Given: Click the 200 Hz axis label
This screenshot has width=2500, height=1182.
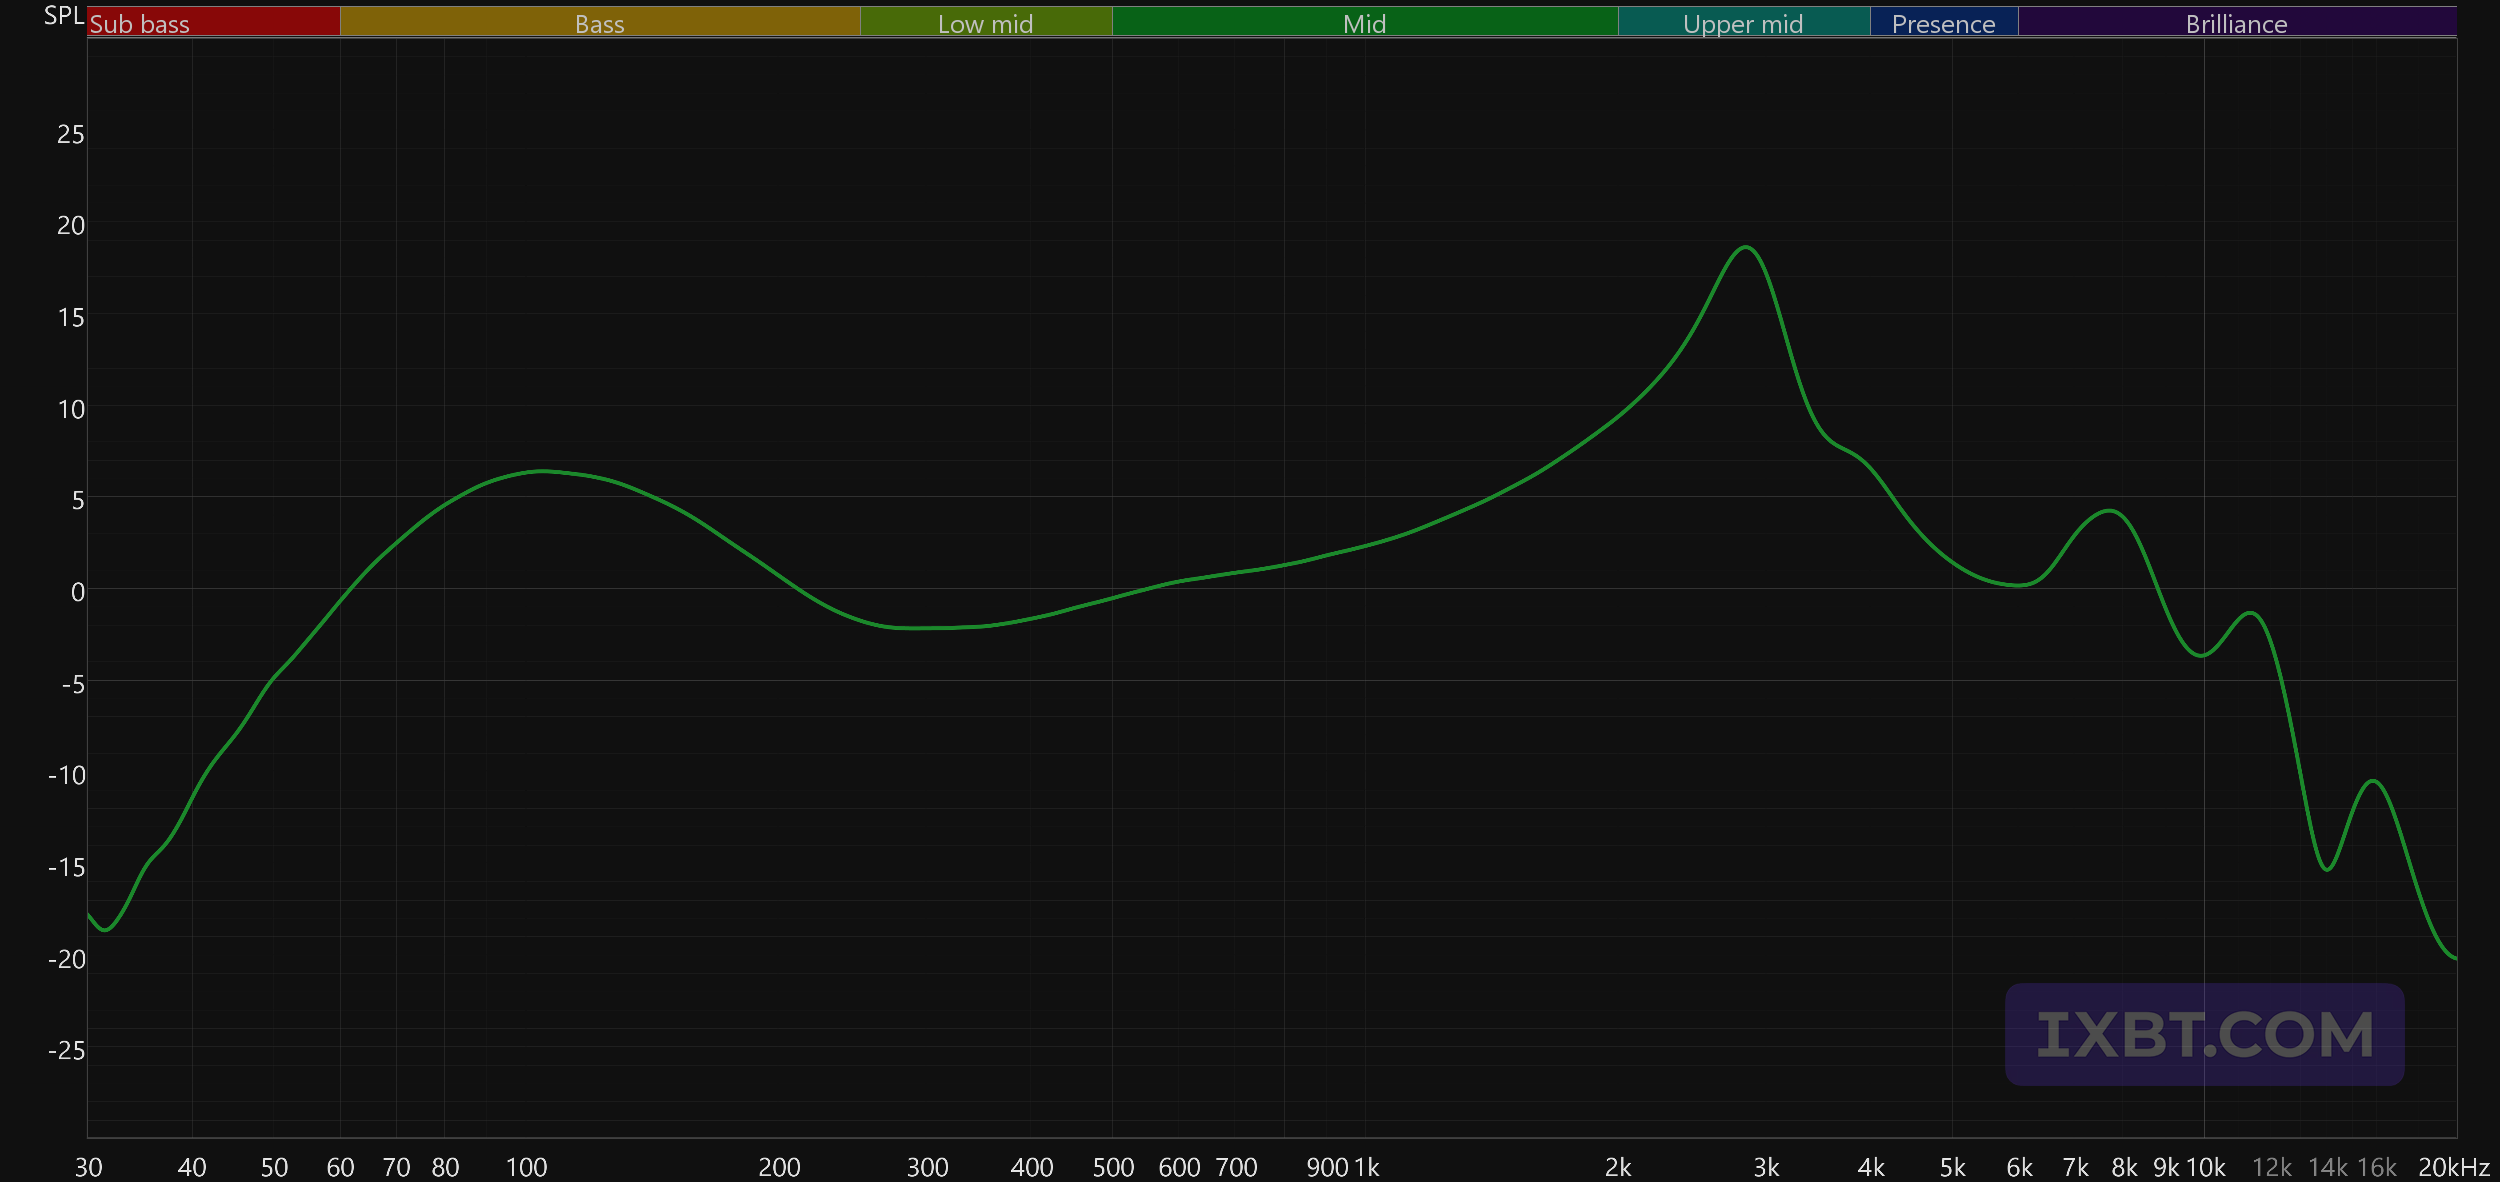Looking at the screenshot, I should click(779, 1167).
